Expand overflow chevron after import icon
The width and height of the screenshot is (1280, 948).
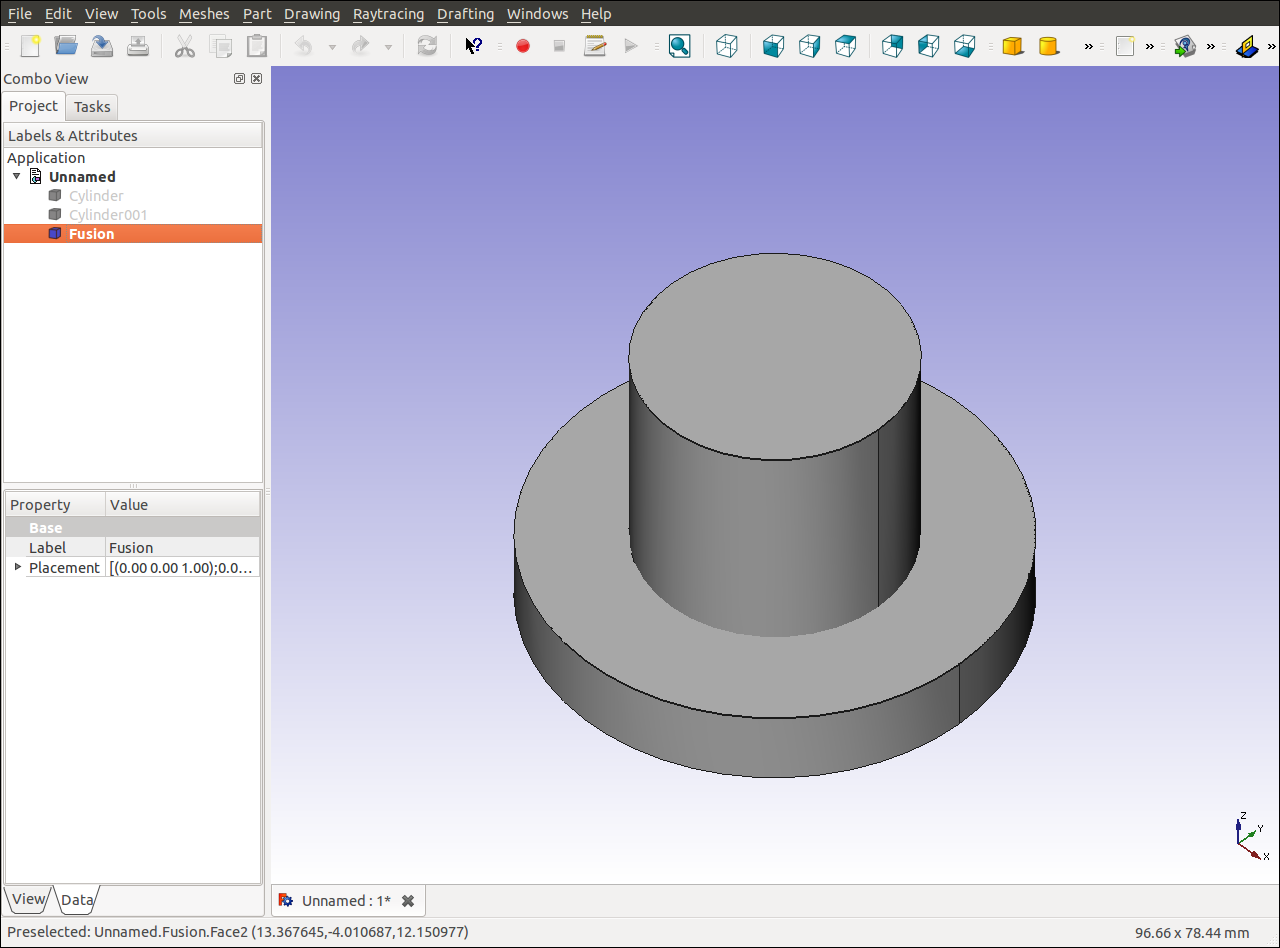tap(1211, 46)
